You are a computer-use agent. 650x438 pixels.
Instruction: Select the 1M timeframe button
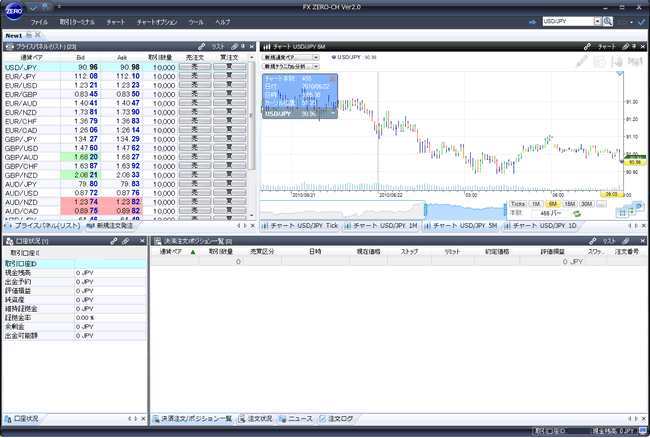536,204
